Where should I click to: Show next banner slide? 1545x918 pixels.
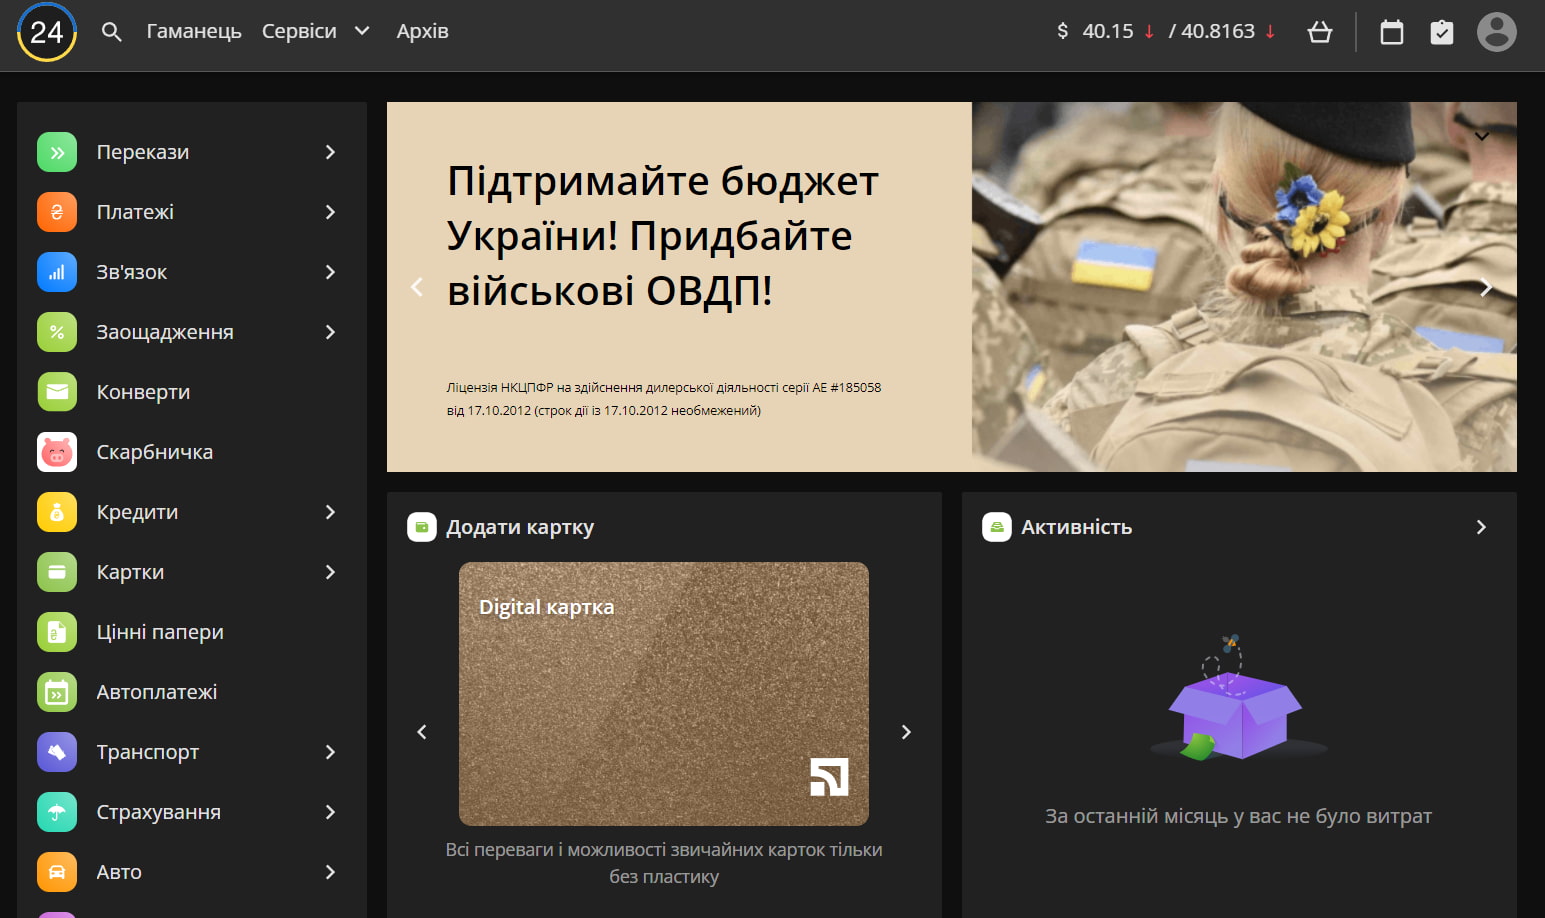[x=1486, y=288]
